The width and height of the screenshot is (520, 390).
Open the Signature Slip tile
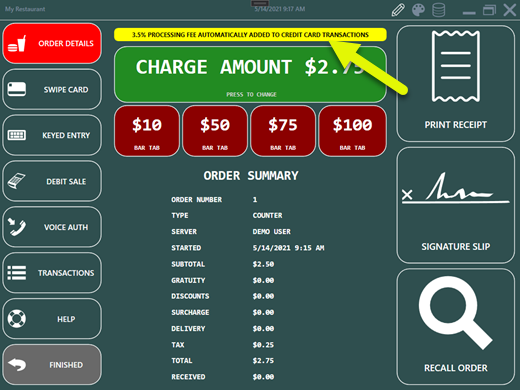coord(456,205)
